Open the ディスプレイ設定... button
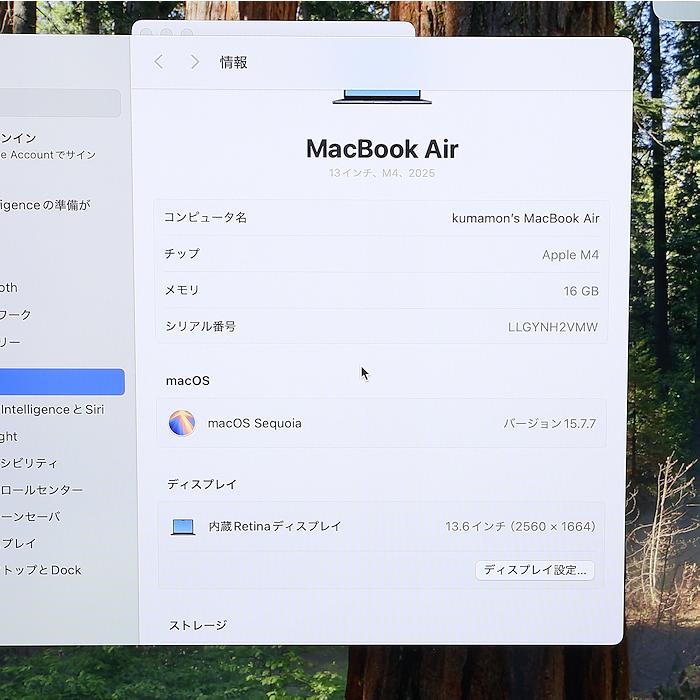 pos(535,570)
